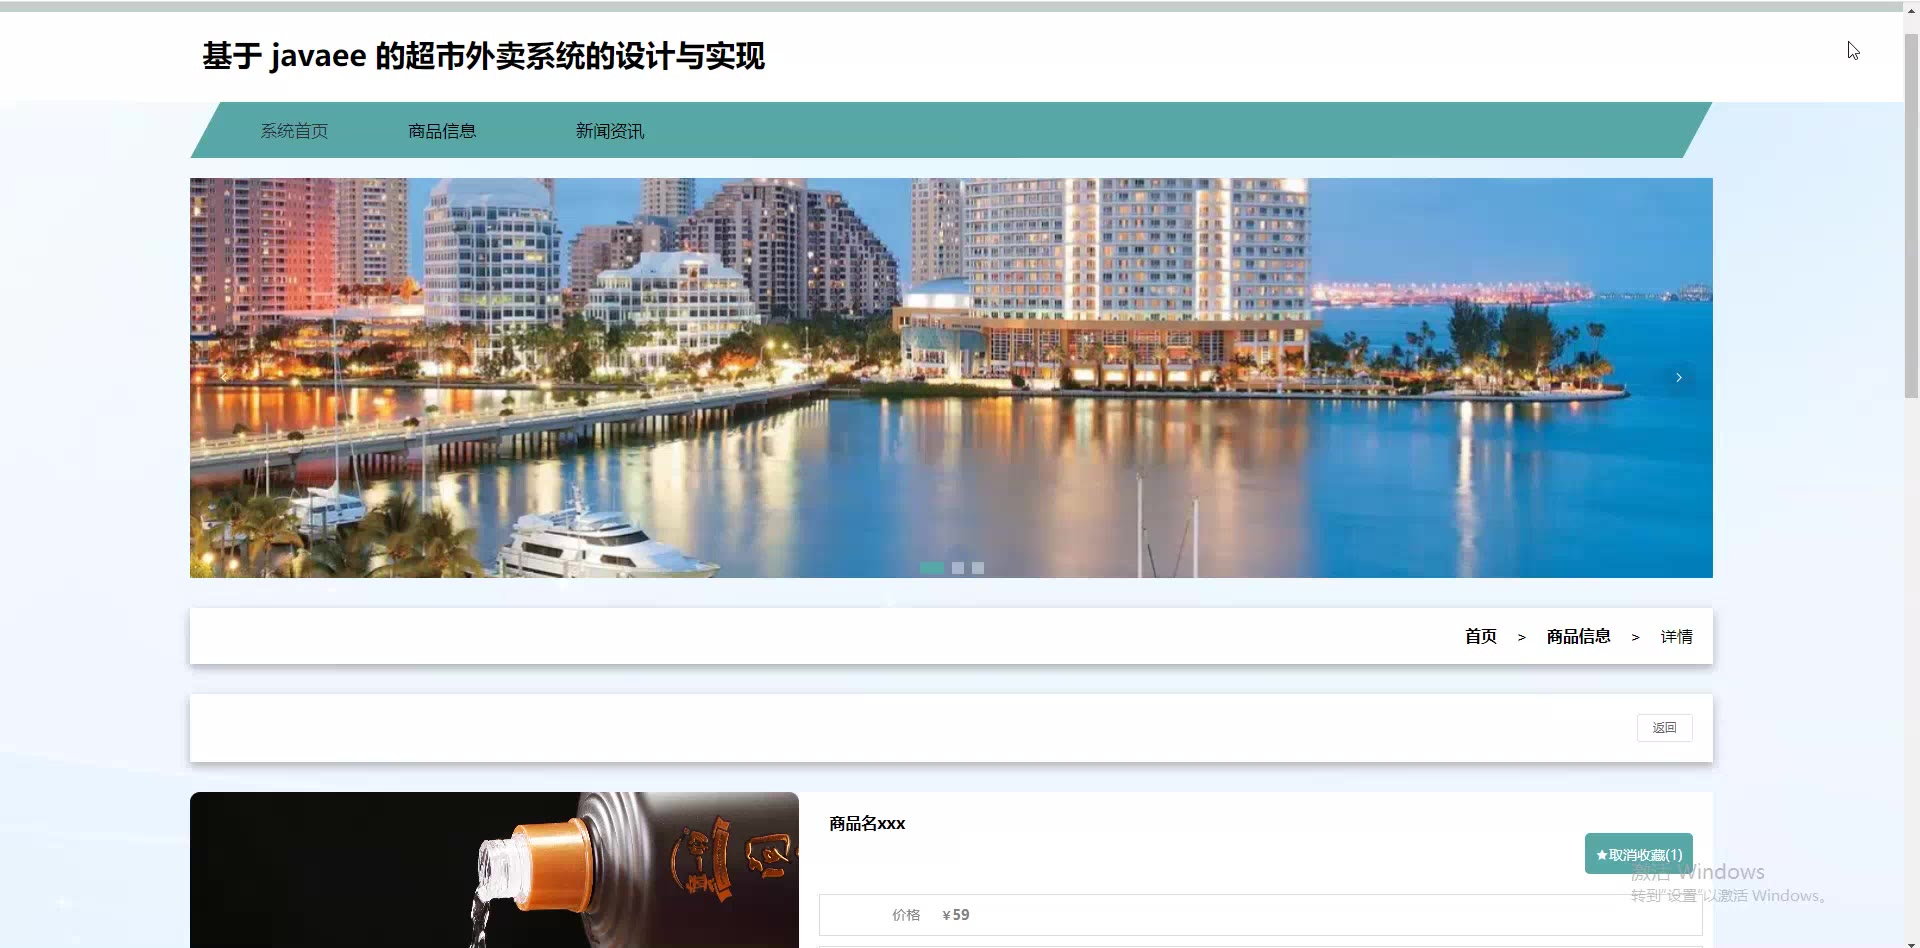Click the product name 商品名xxx
1920x948 pixels.
pyautogui.click(x=867, y=823)
